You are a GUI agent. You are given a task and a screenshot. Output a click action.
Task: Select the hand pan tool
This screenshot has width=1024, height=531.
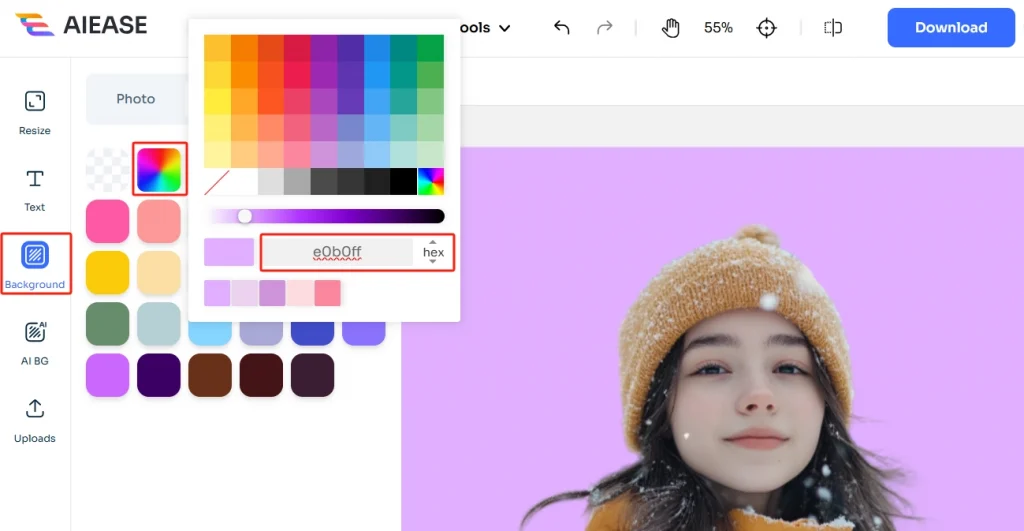(x=671, y=28)
